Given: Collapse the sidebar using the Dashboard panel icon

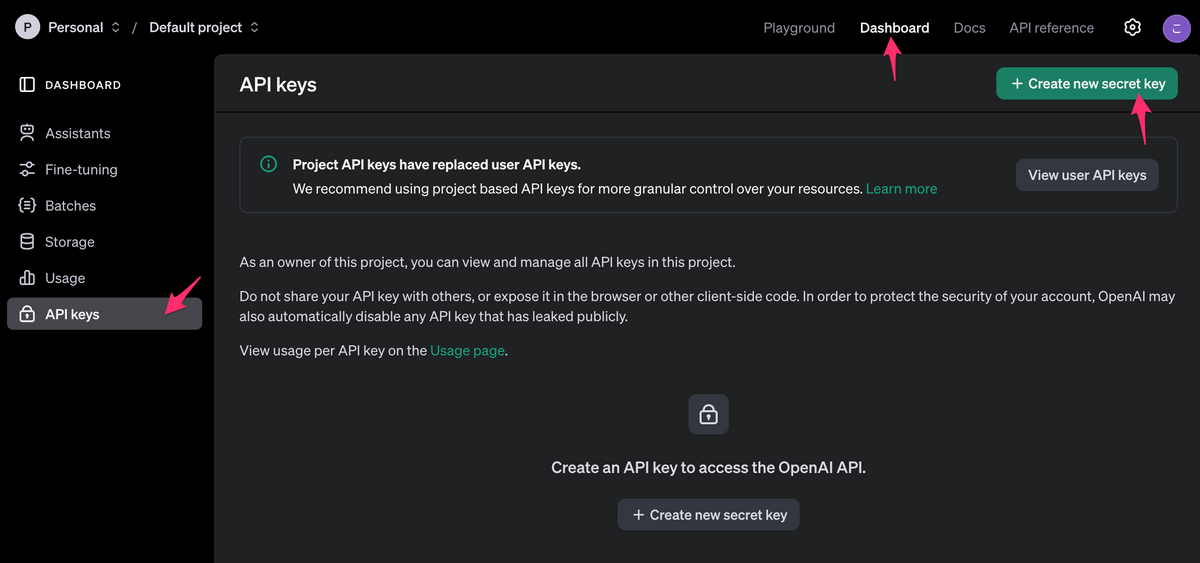Looking at the screenshot, I should tap(27, 85).
